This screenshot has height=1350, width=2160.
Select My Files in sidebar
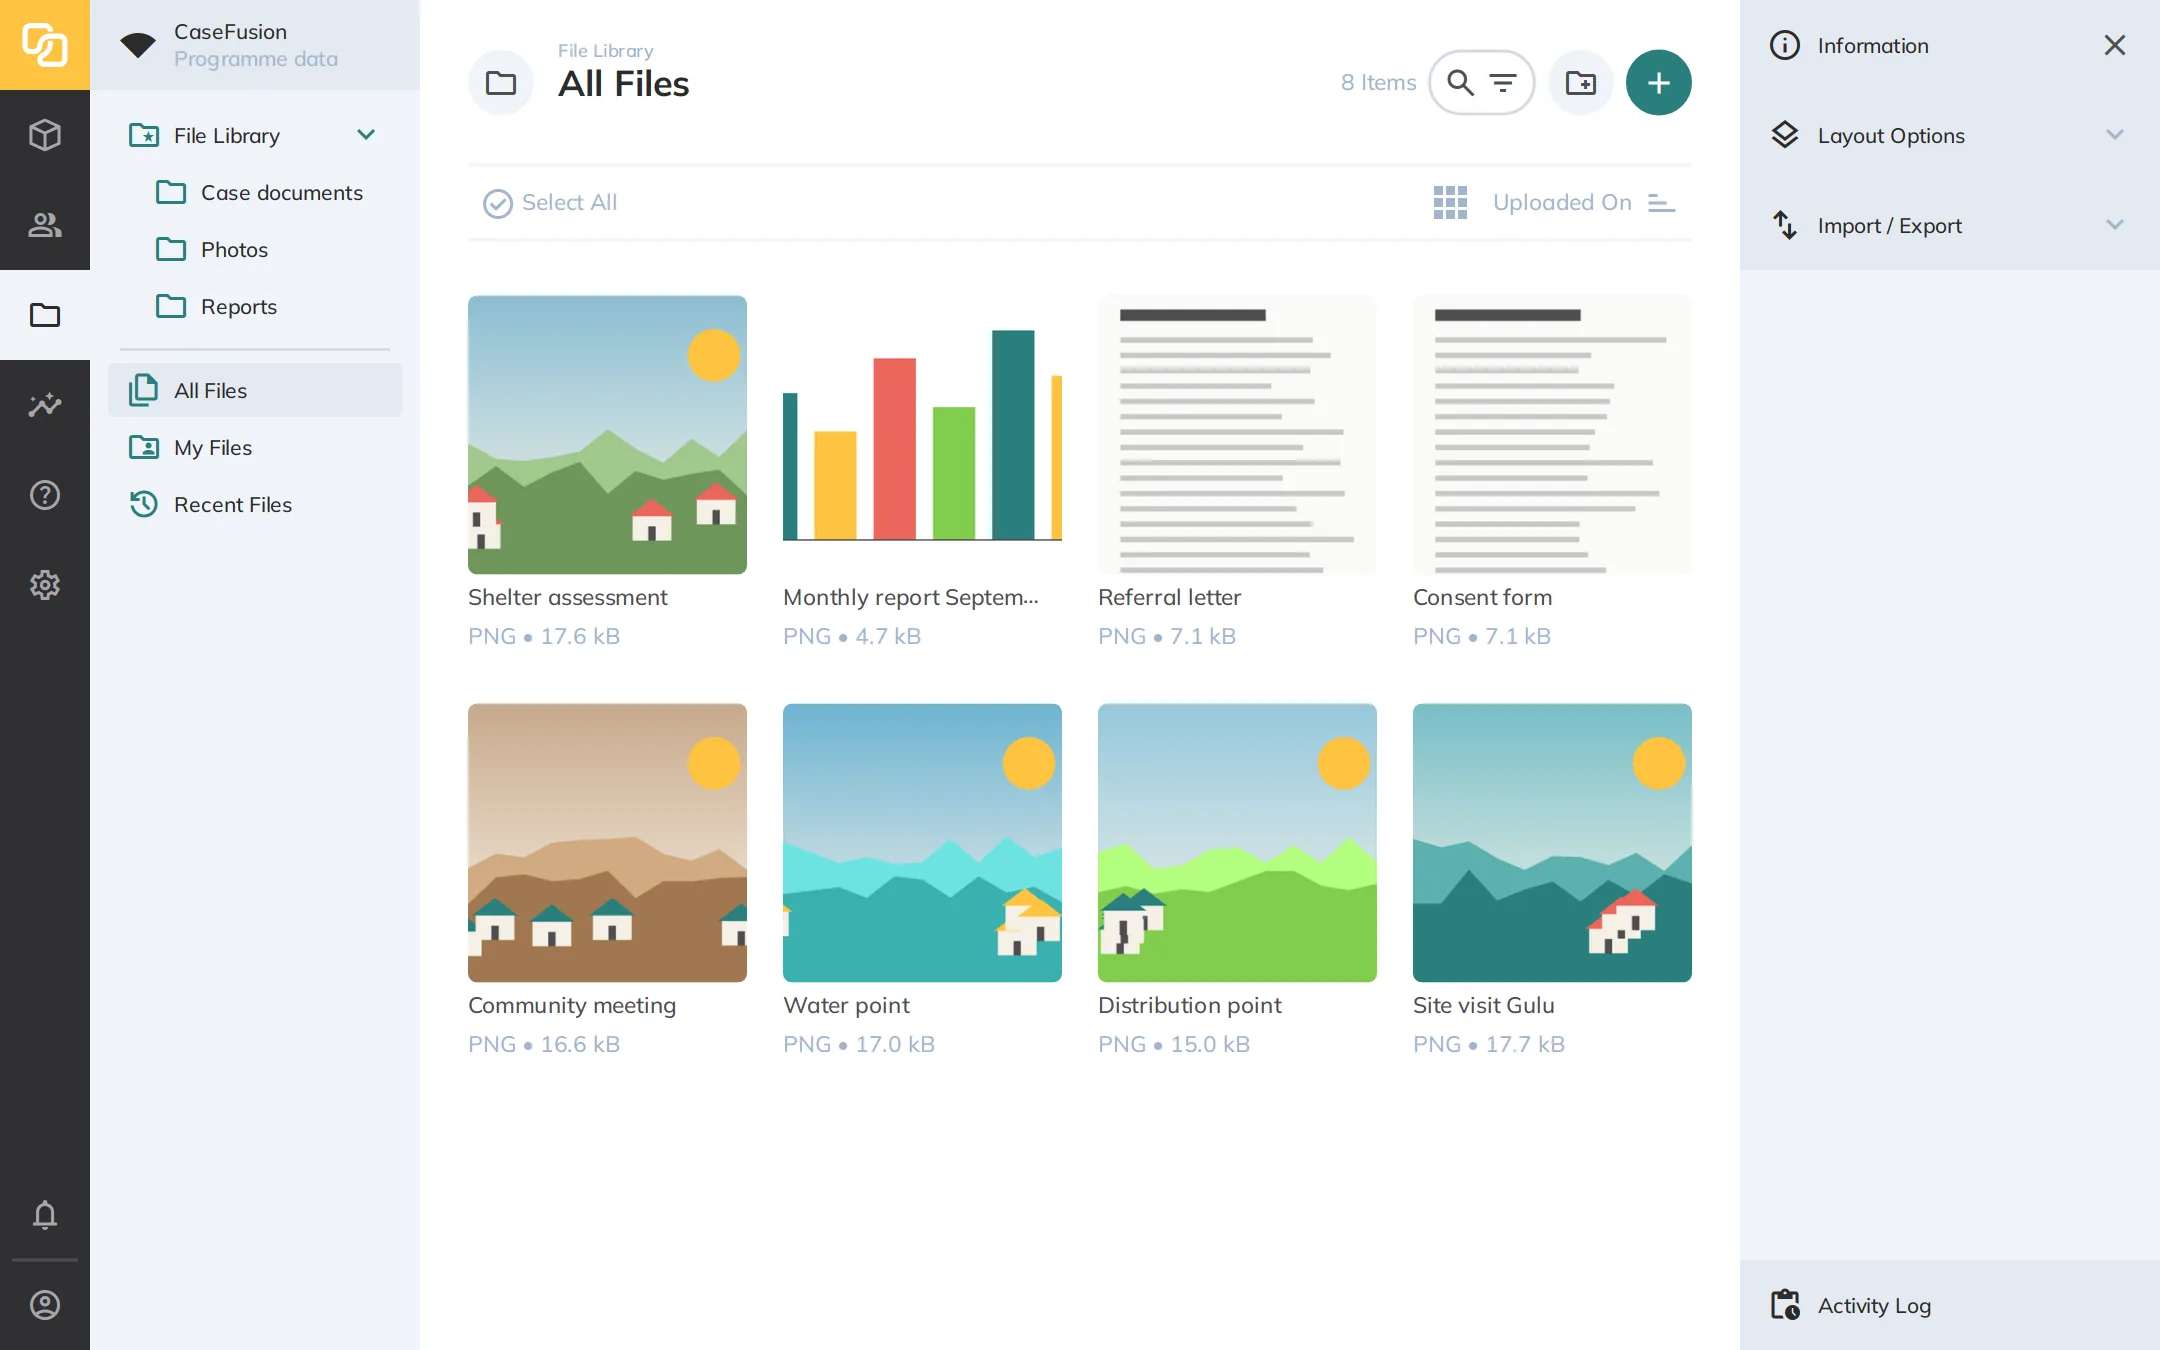tap(255, 447)
